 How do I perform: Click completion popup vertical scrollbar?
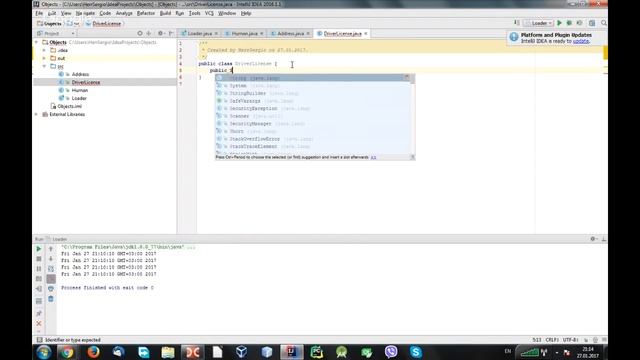tap(413, 114)
